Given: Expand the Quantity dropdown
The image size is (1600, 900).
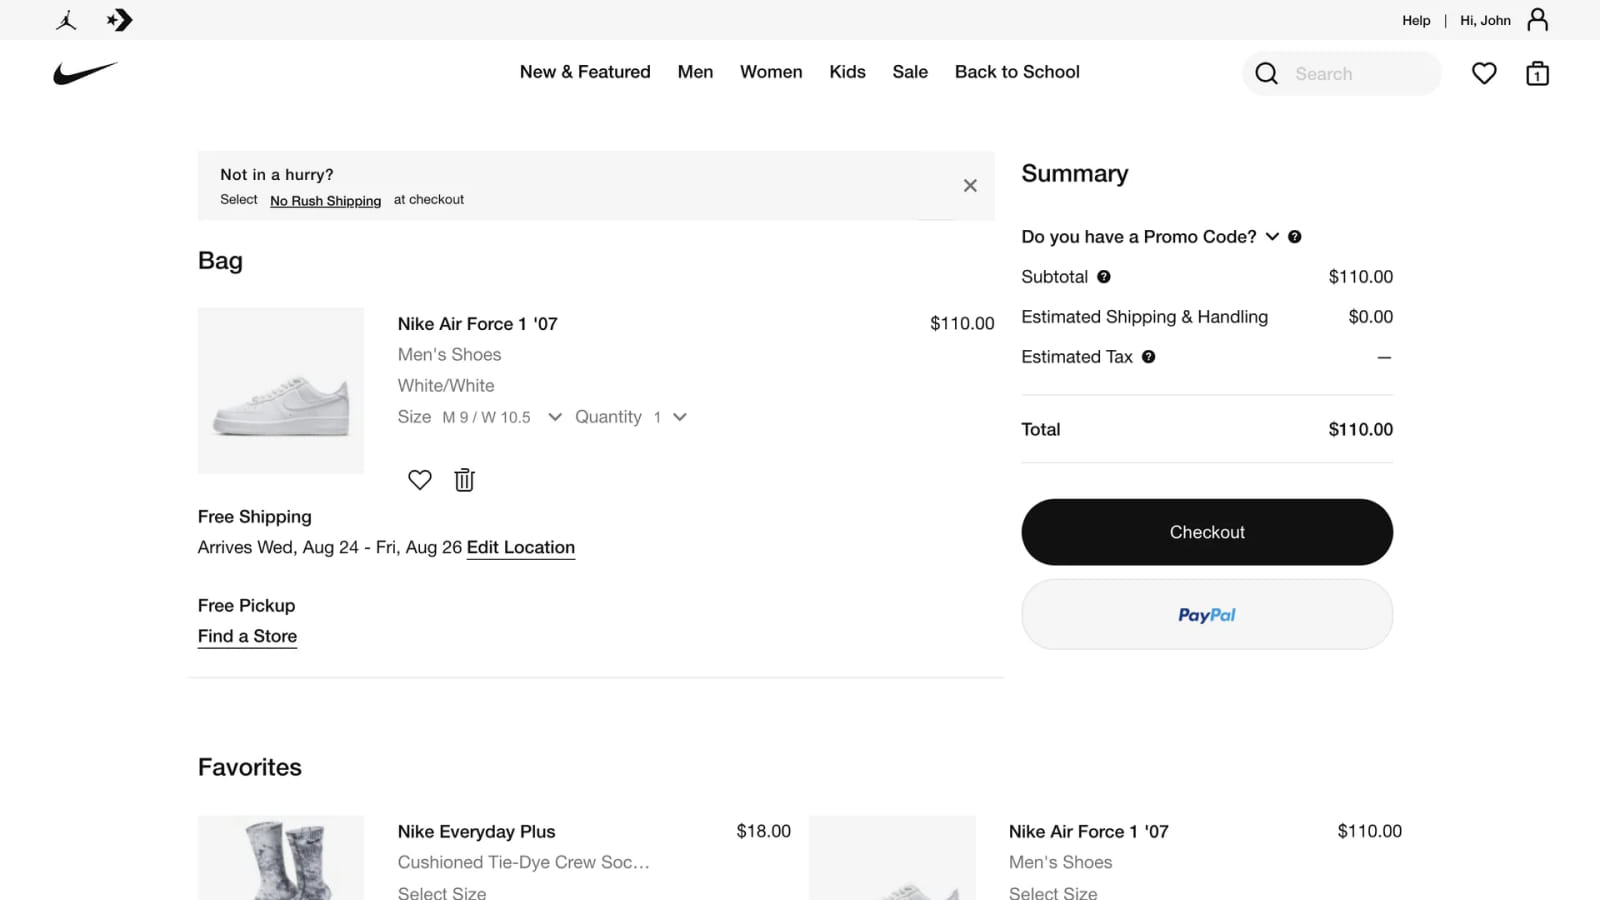Looking at the screenshot, I should [x=679, y=417].
